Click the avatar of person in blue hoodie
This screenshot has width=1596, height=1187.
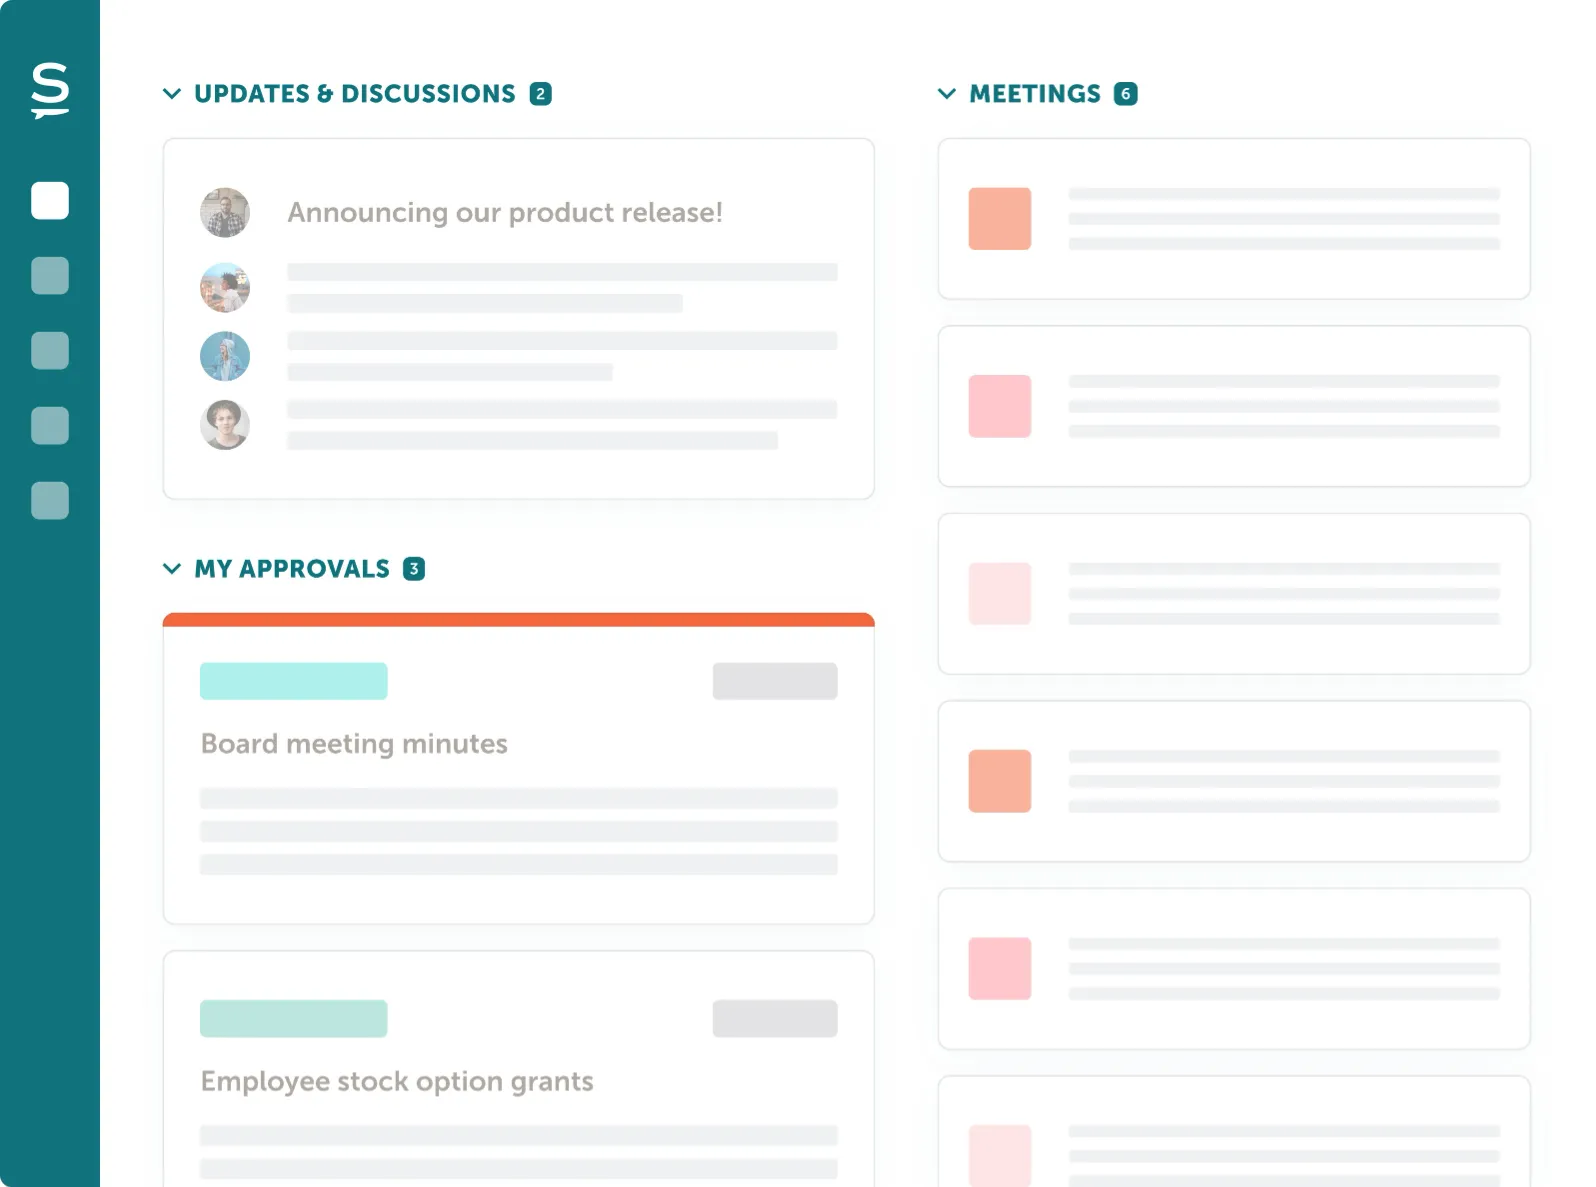tap(225, 356)
